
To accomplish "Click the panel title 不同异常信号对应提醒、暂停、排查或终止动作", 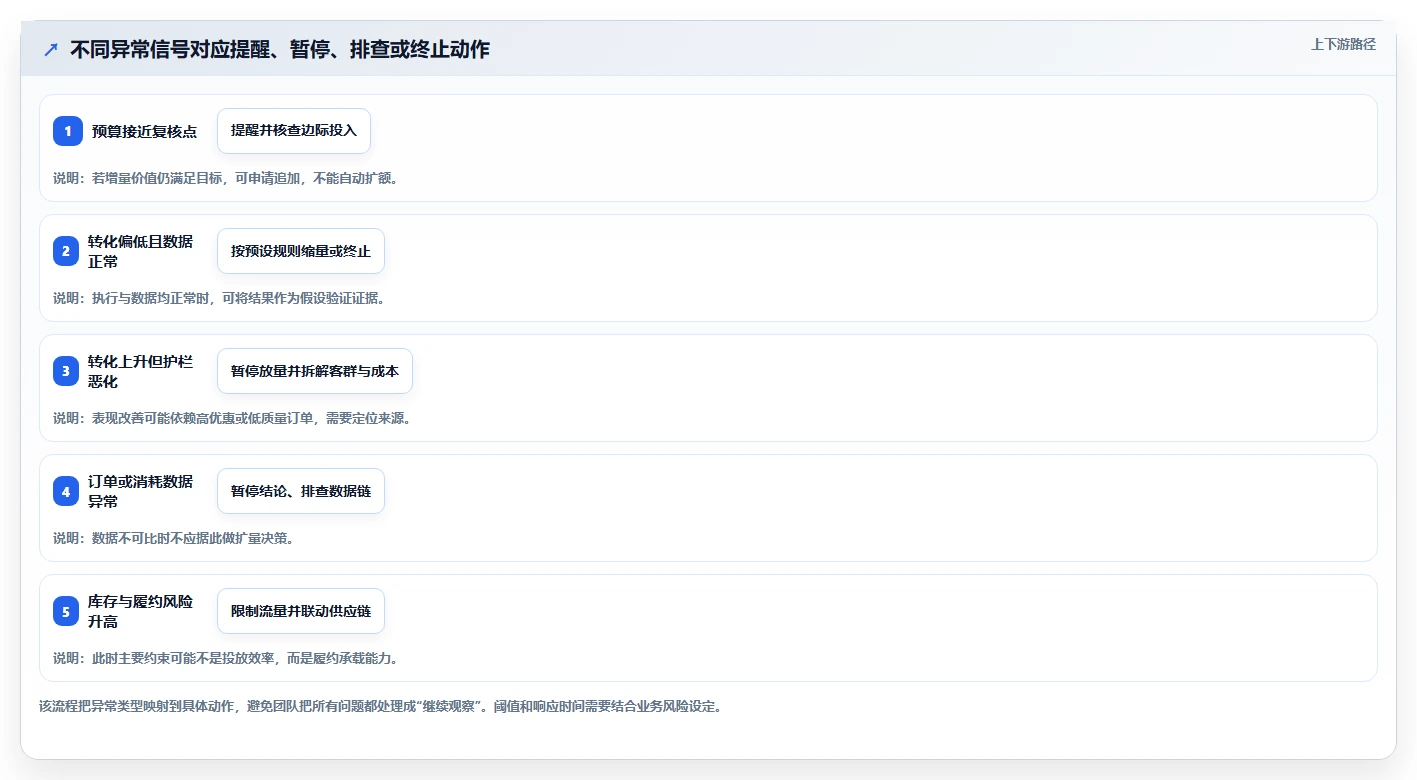I will click(280, 49).
